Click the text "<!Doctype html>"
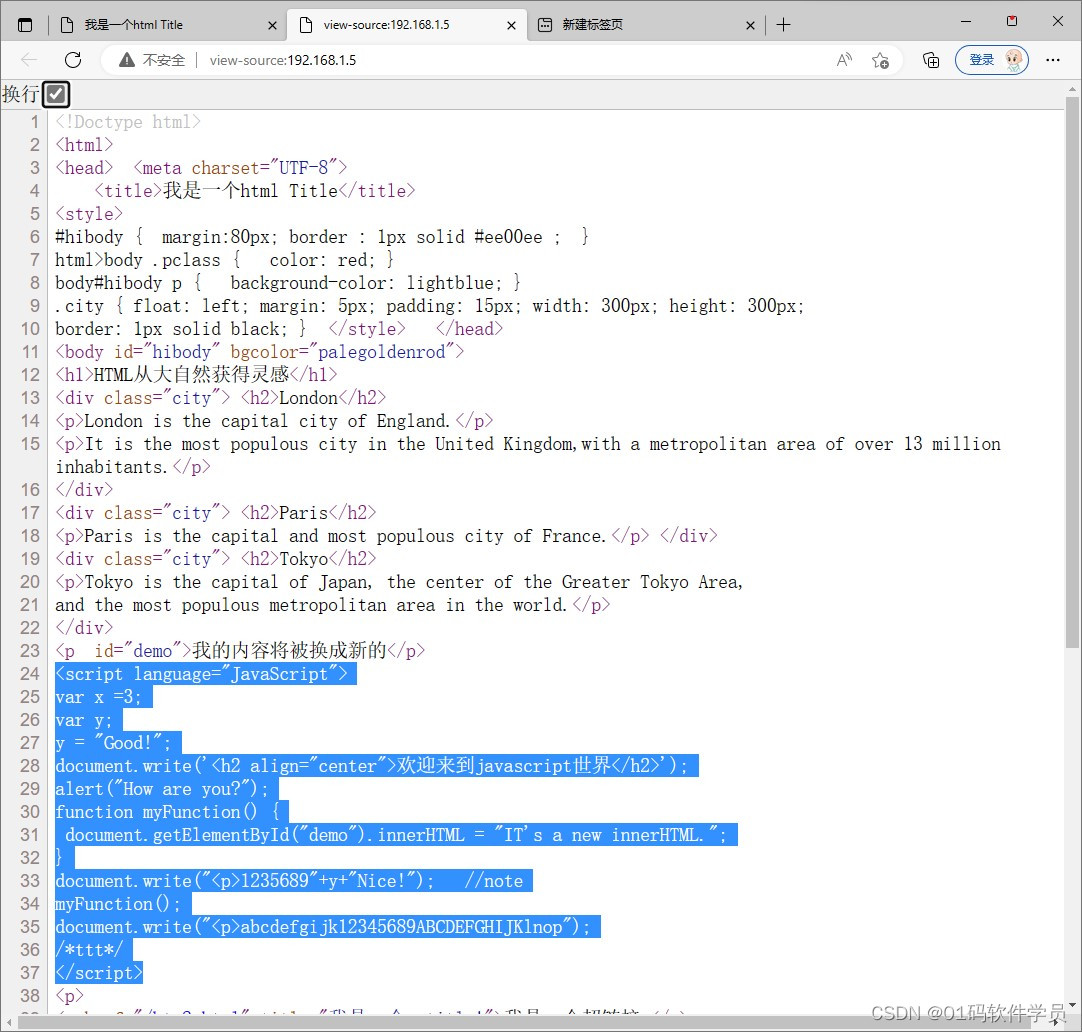This screenshot has height=1032, width=1082. pyautogui.click(x=128, y=122)
